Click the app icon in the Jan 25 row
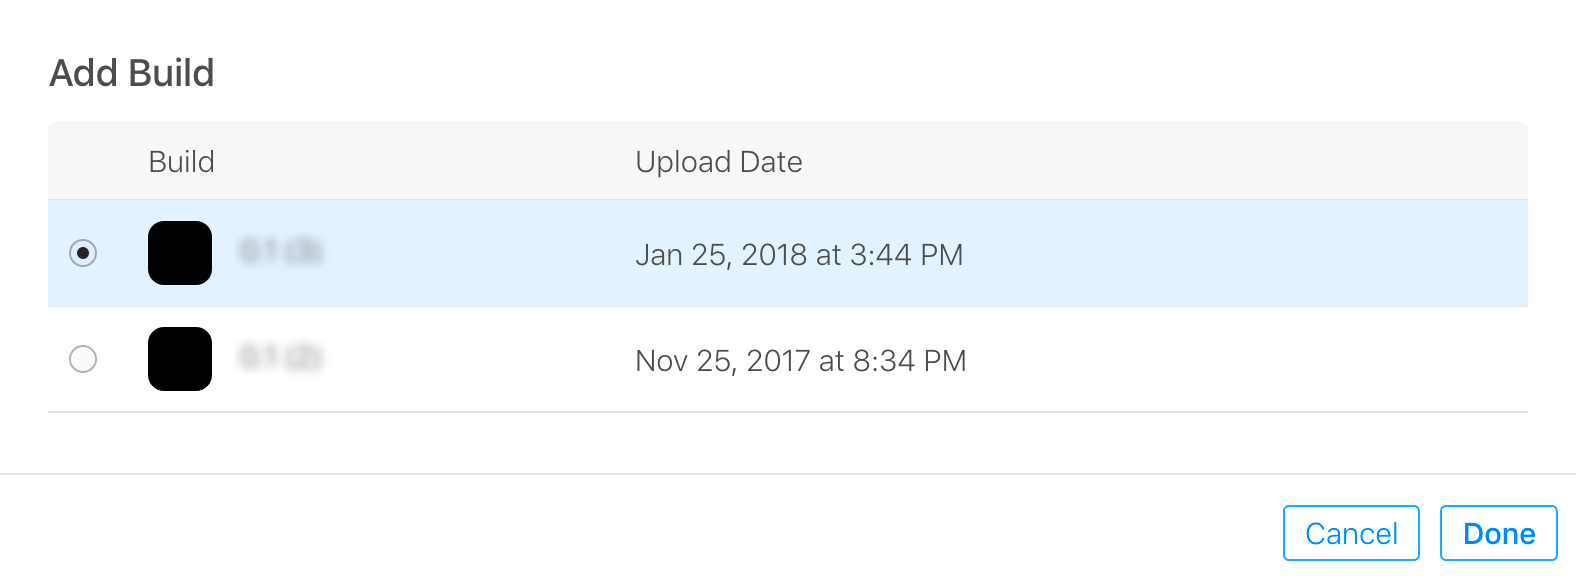The height and width of the screenshot is (578, 1576). [x=180, y=253]
